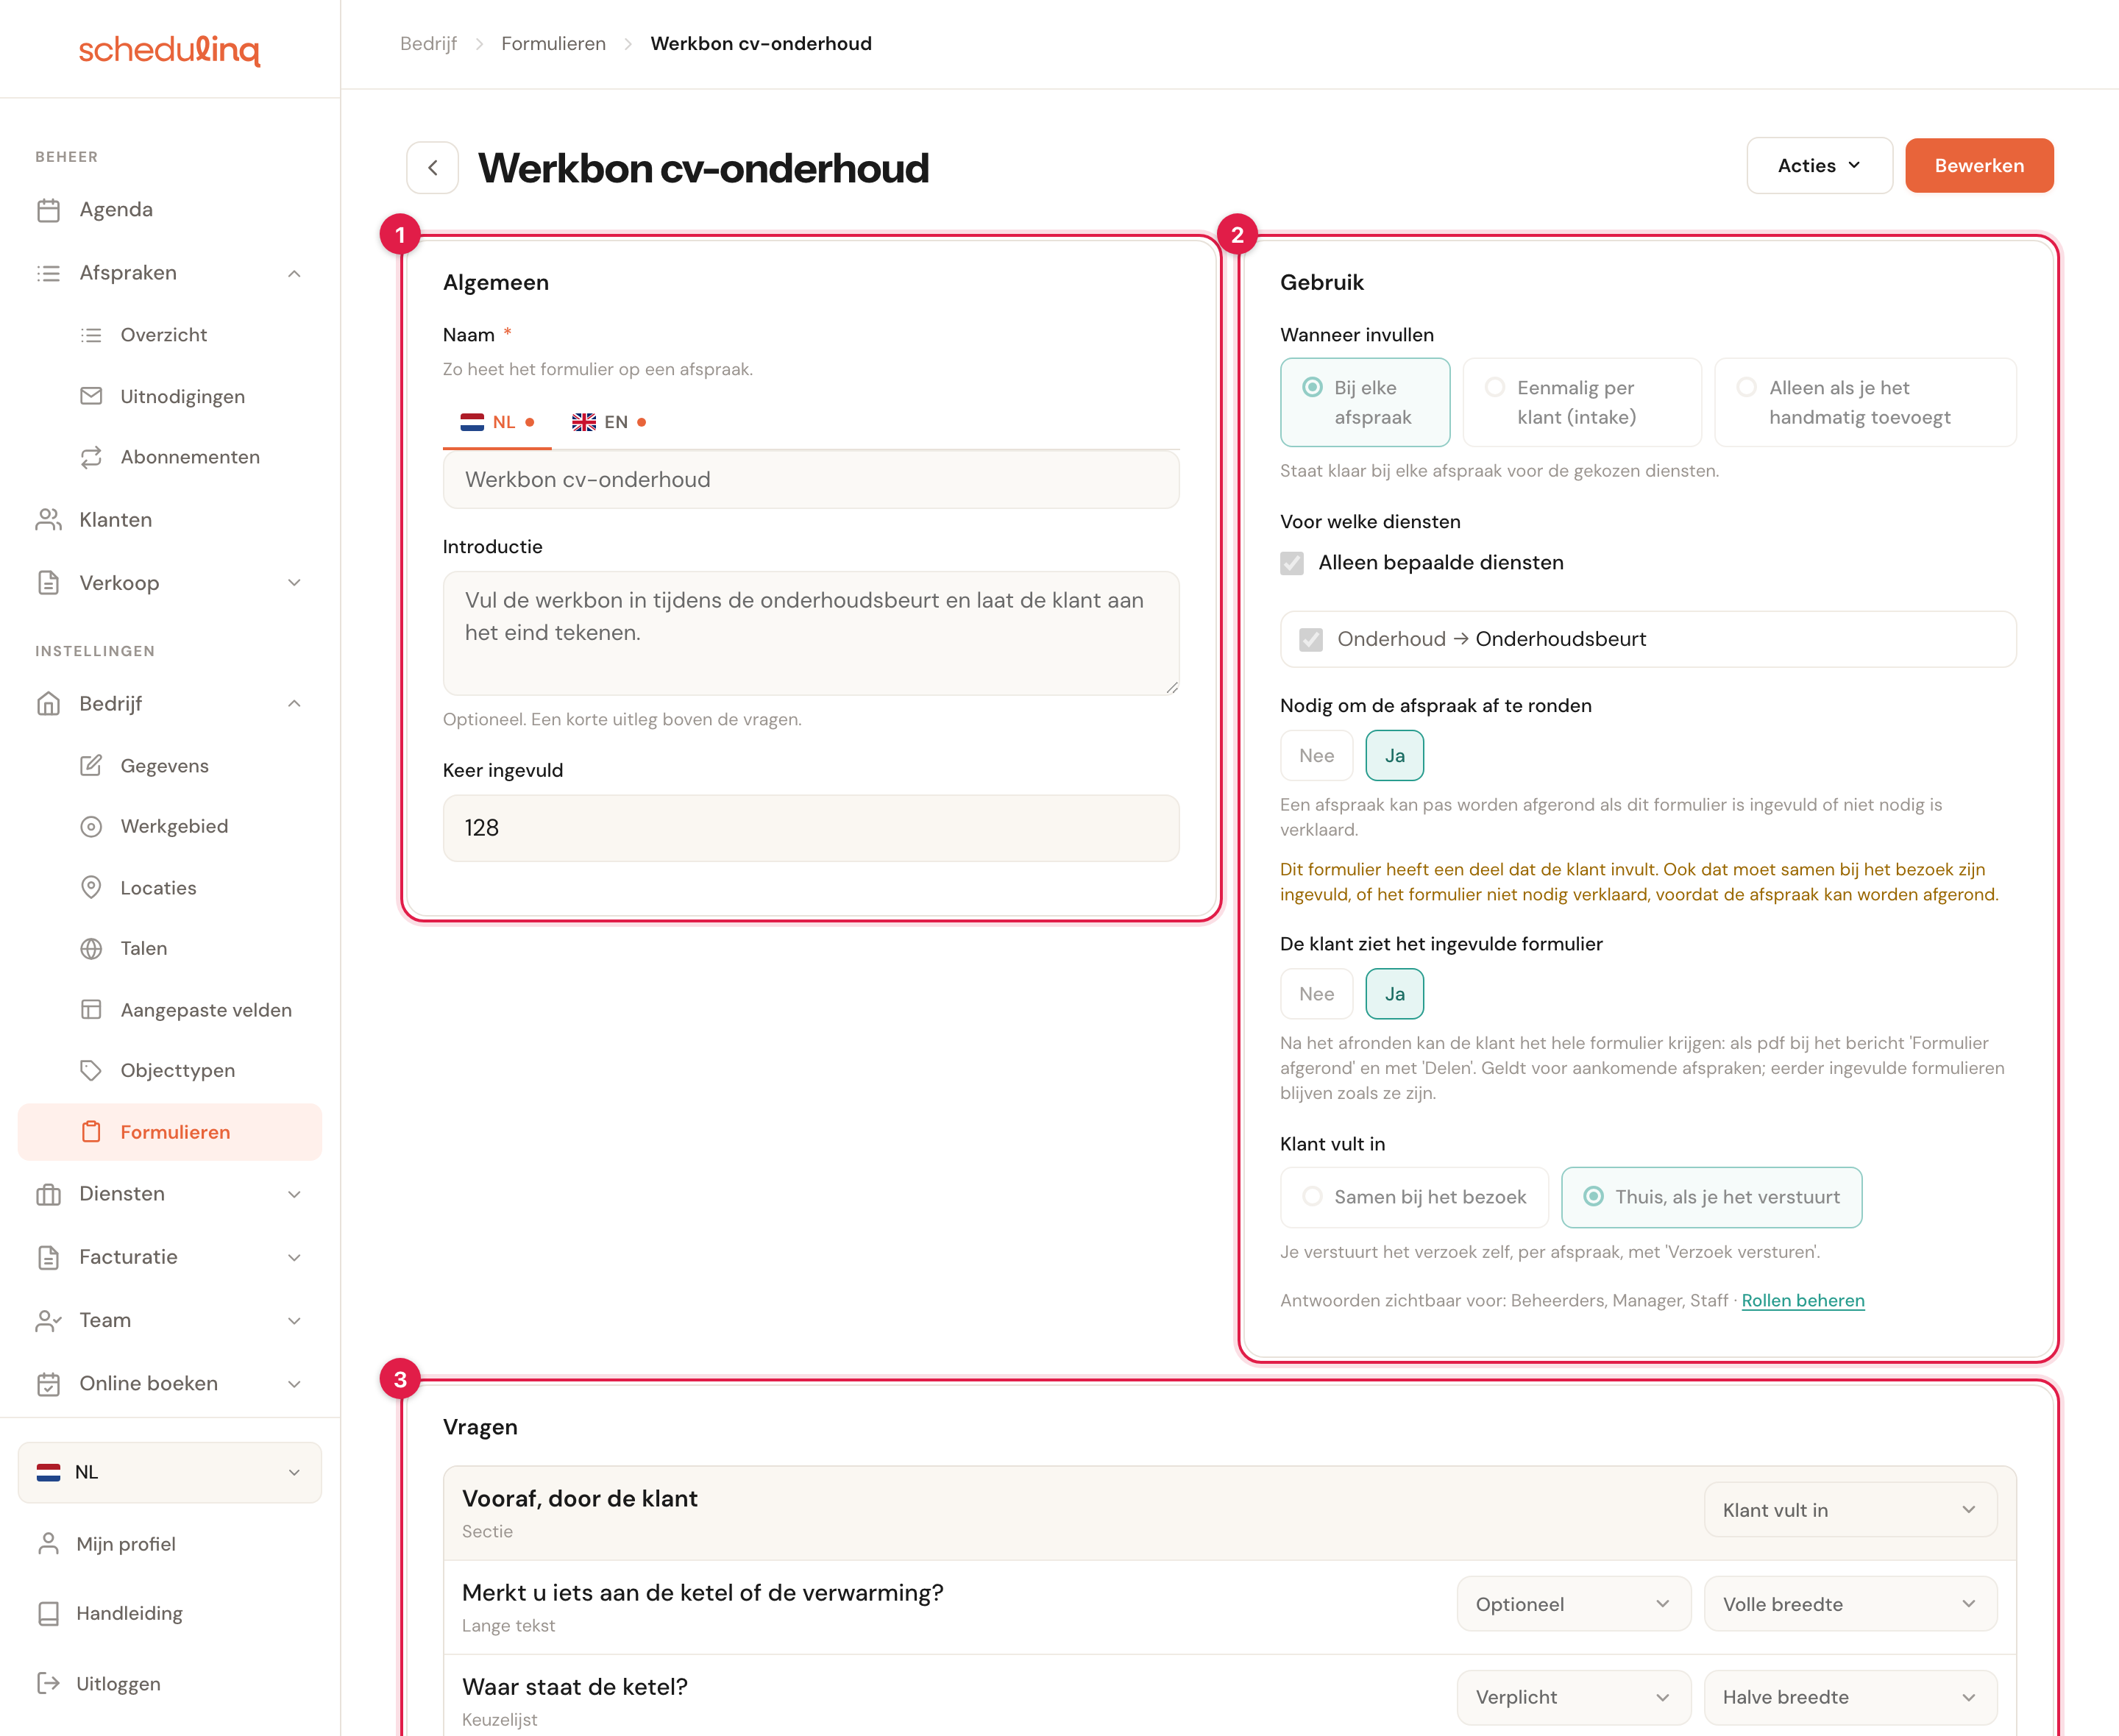Click the Afspraken list icon
Screen dimensions: 2119x1736
[48, 273]
